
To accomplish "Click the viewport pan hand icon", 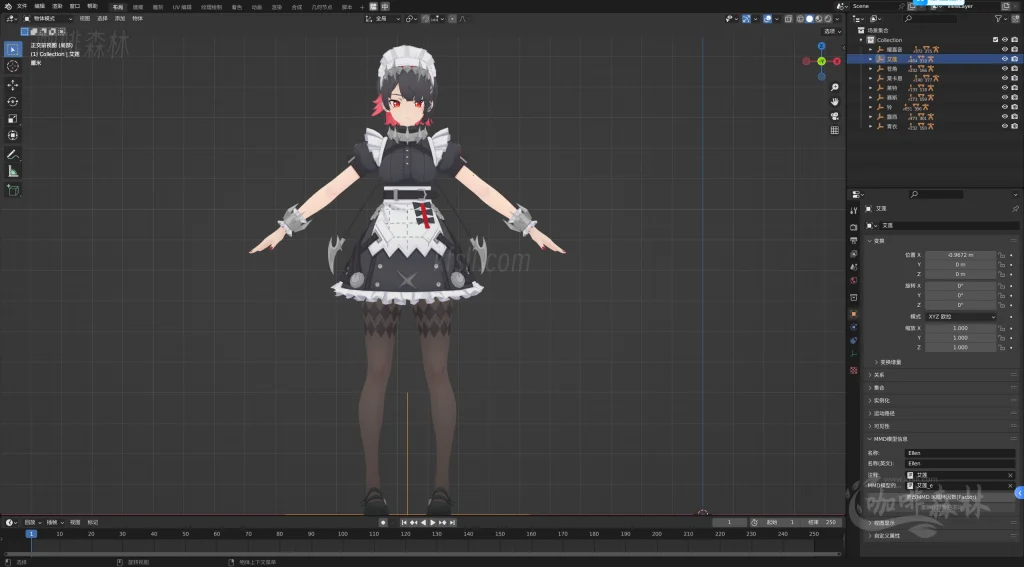I will (x=835, y=102).
